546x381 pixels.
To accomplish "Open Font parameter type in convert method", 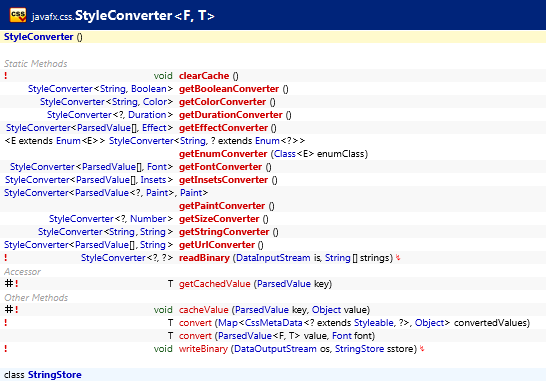I will tap(342, 336).
